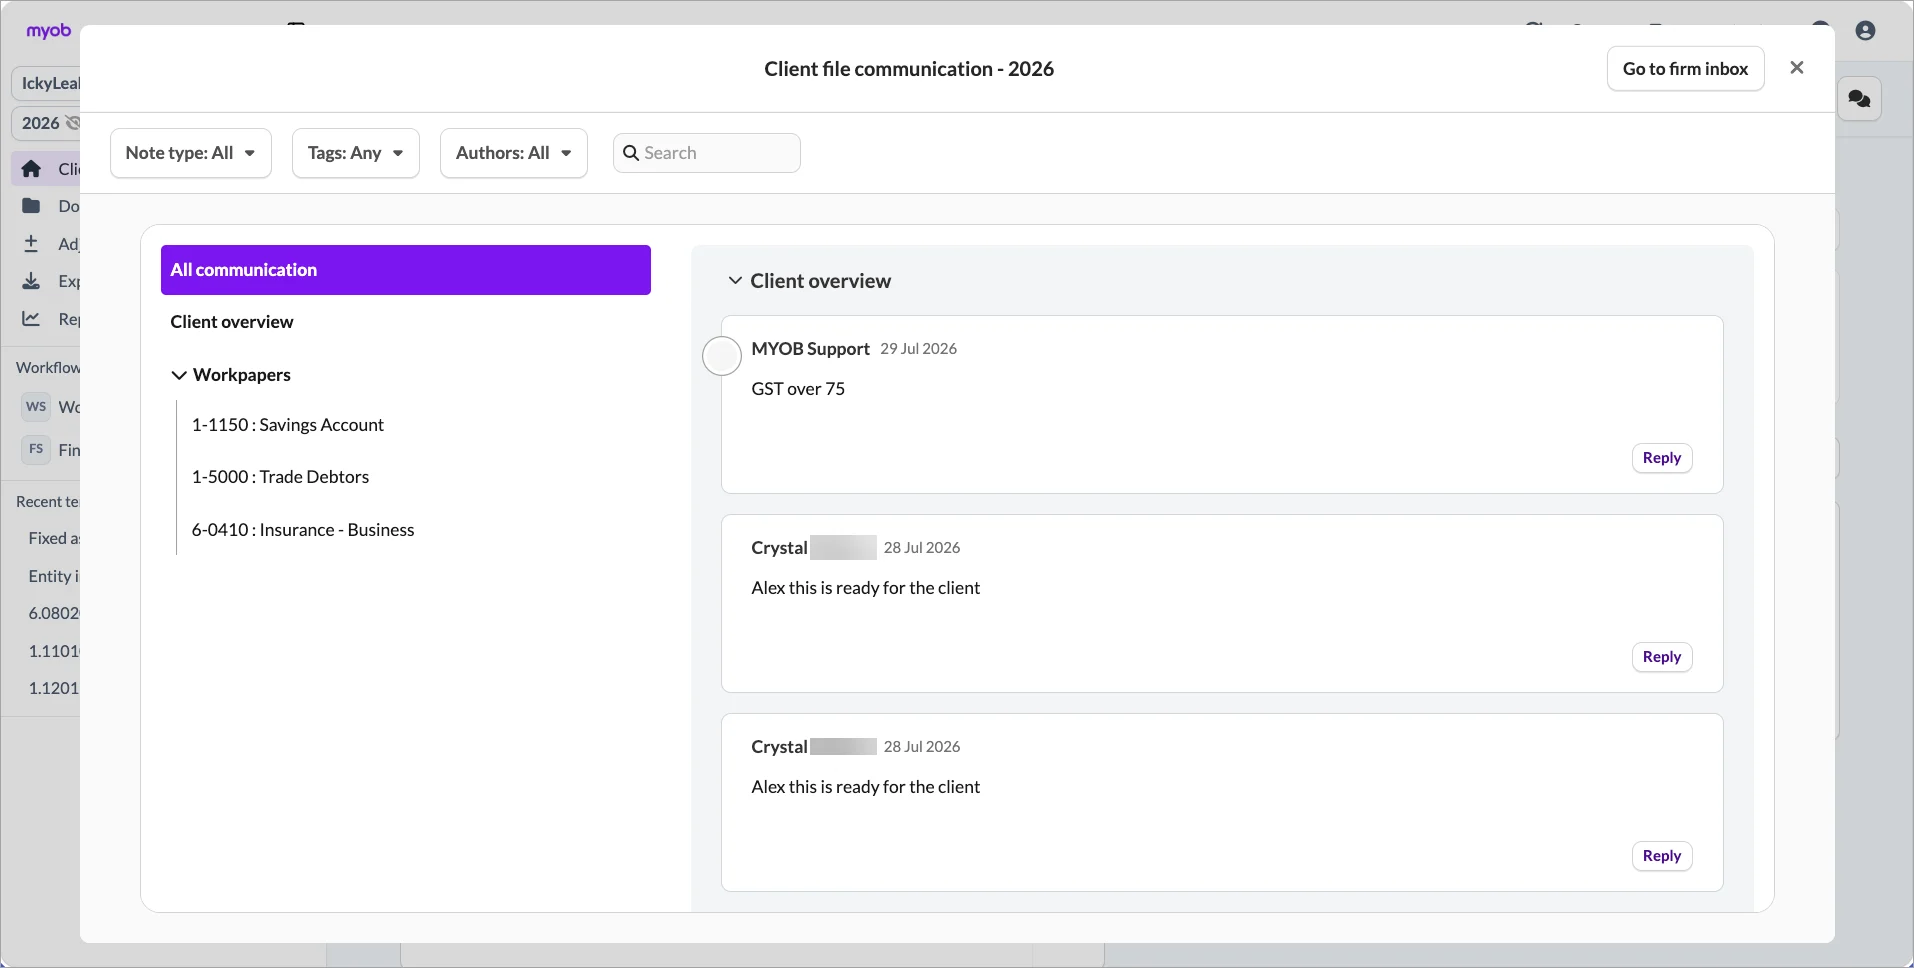Open the chat bubbles communication icon
The height and width of the screenshot is (968, 1914).
[1859, 99]
